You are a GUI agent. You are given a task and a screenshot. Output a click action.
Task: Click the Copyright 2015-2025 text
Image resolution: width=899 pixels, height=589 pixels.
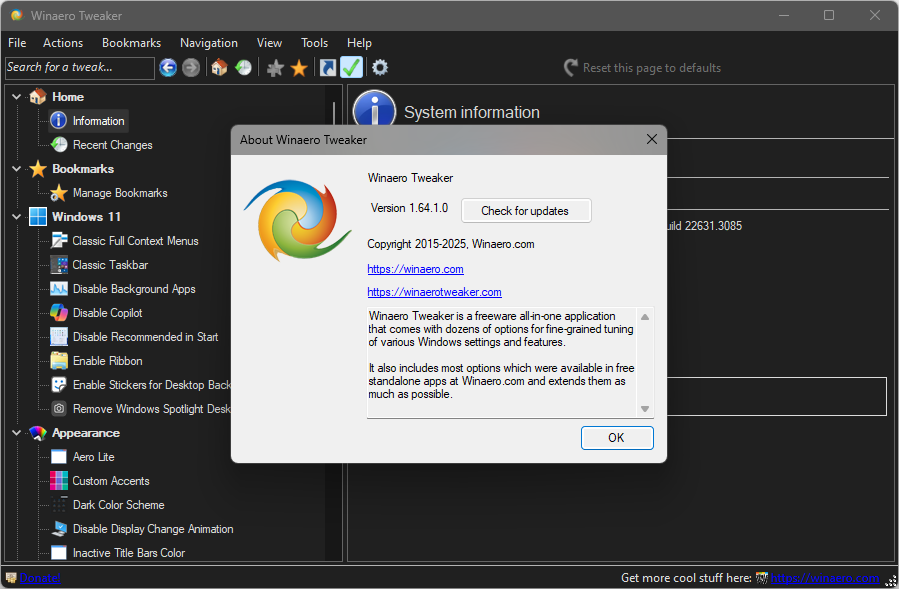coord(451,244)
